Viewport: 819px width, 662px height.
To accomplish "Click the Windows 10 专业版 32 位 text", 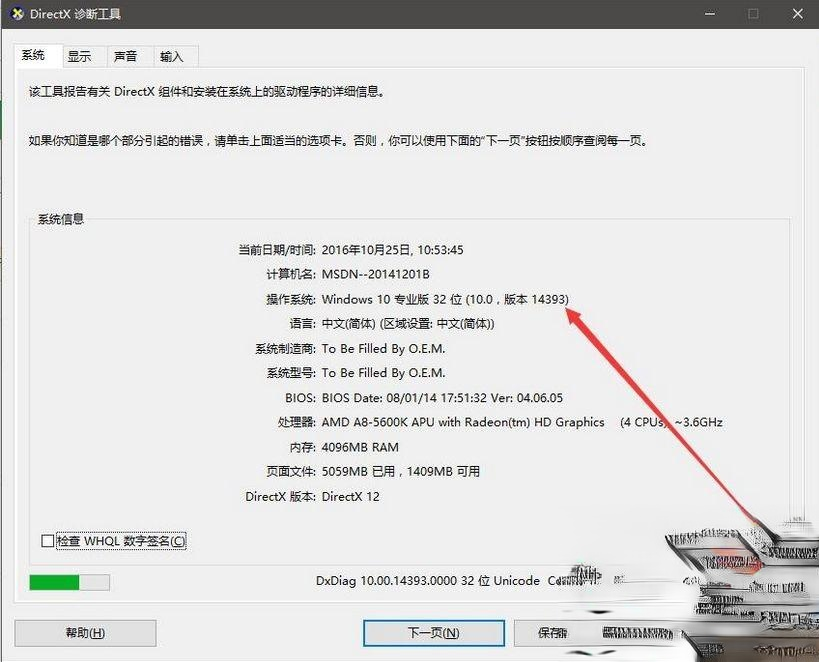I will click(392, 299).
